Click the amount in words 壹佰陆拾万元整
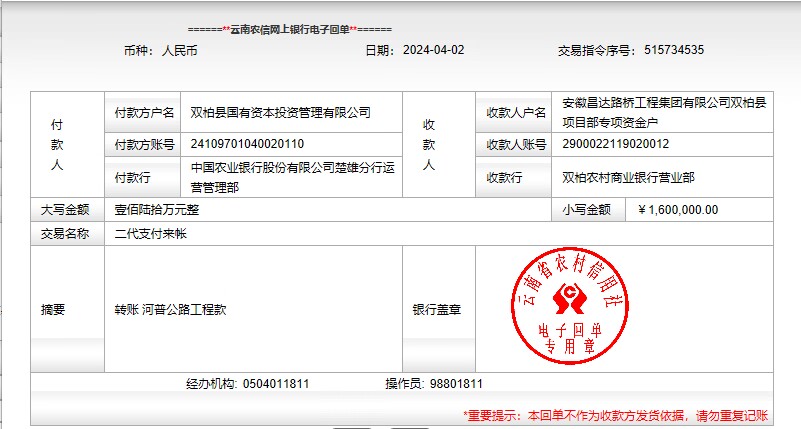 156,210
